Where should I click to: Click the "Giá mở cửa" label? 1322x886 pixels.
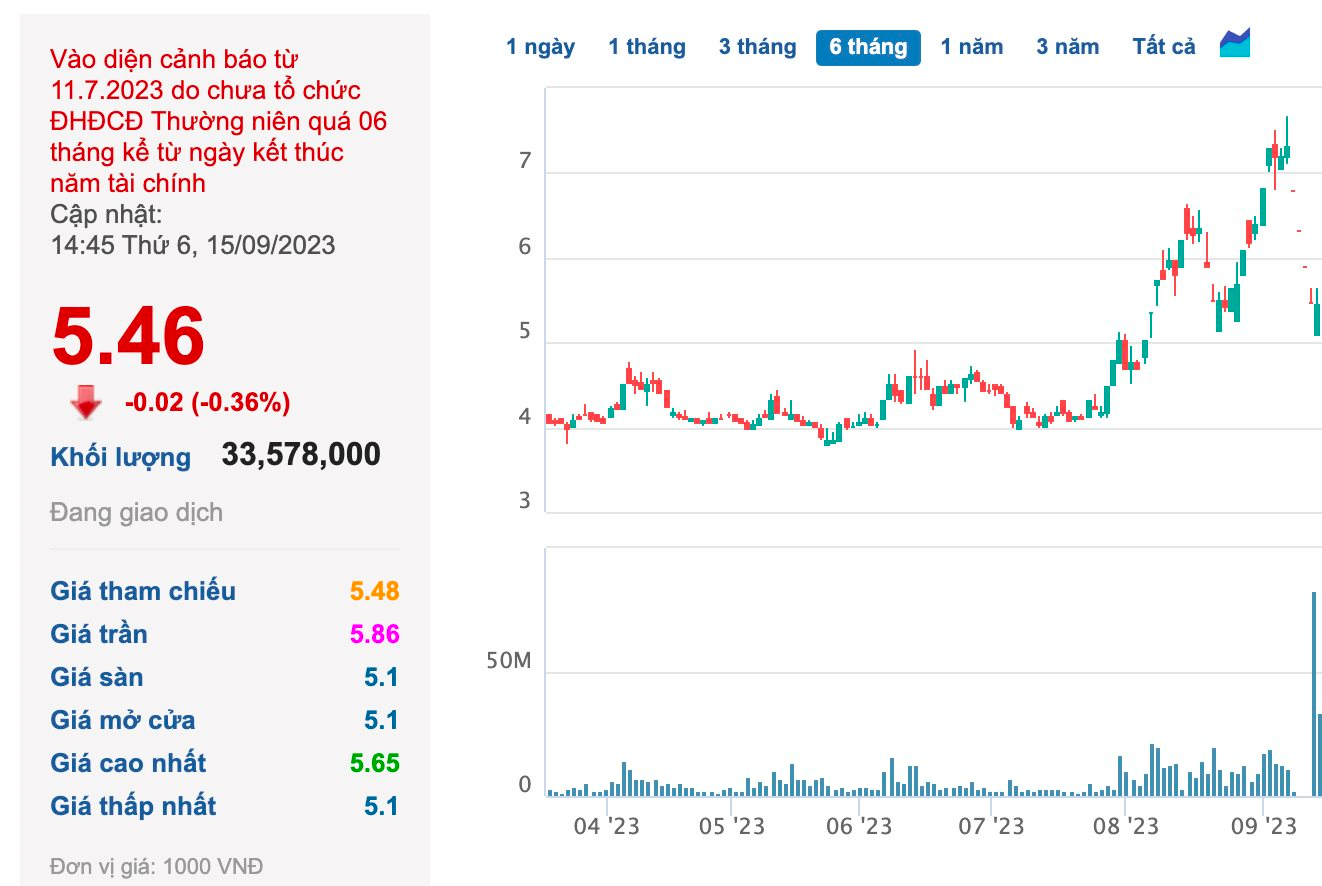123,720
